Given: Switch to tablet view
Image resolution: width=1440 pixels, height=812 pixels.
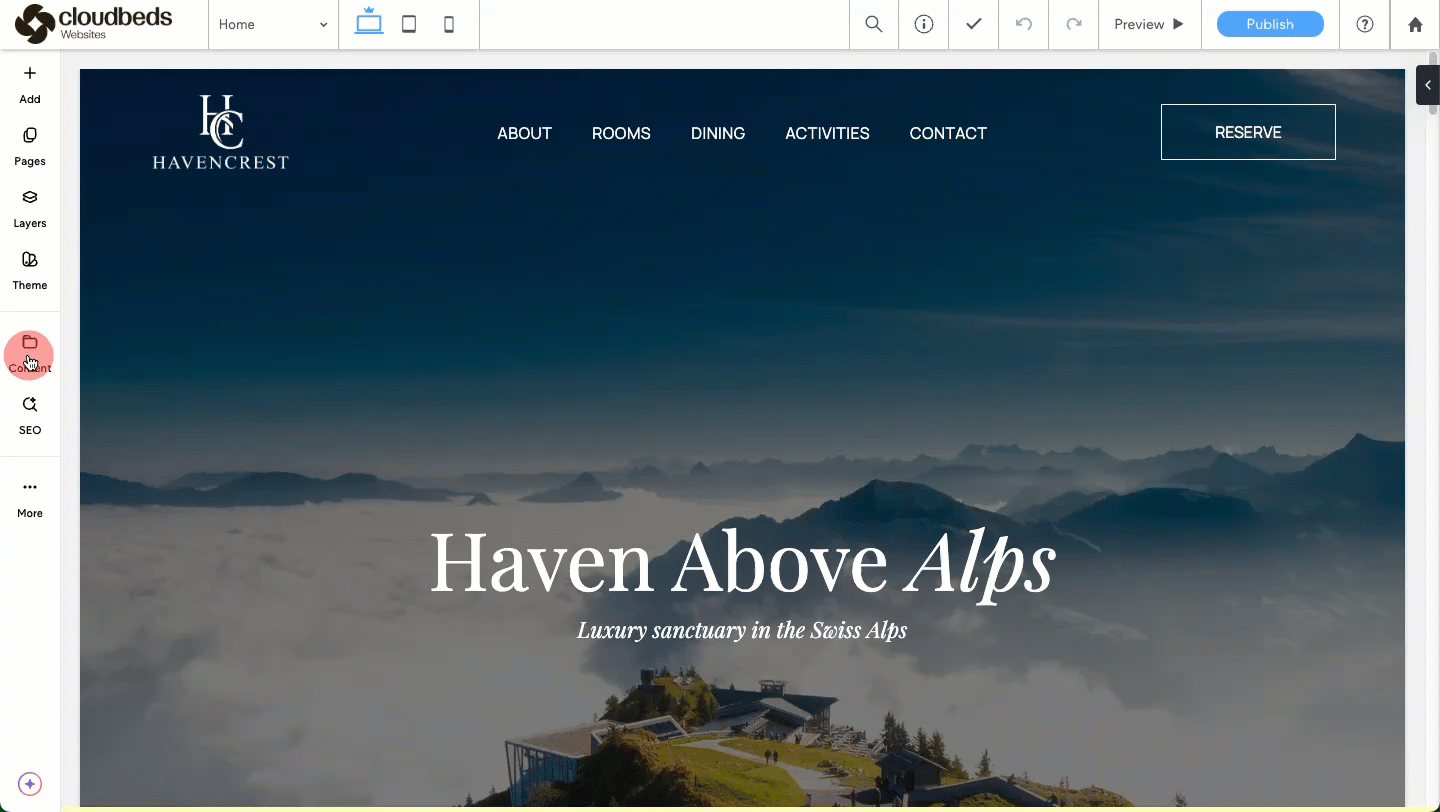Looking at the screenshot, I should [409, 24].
